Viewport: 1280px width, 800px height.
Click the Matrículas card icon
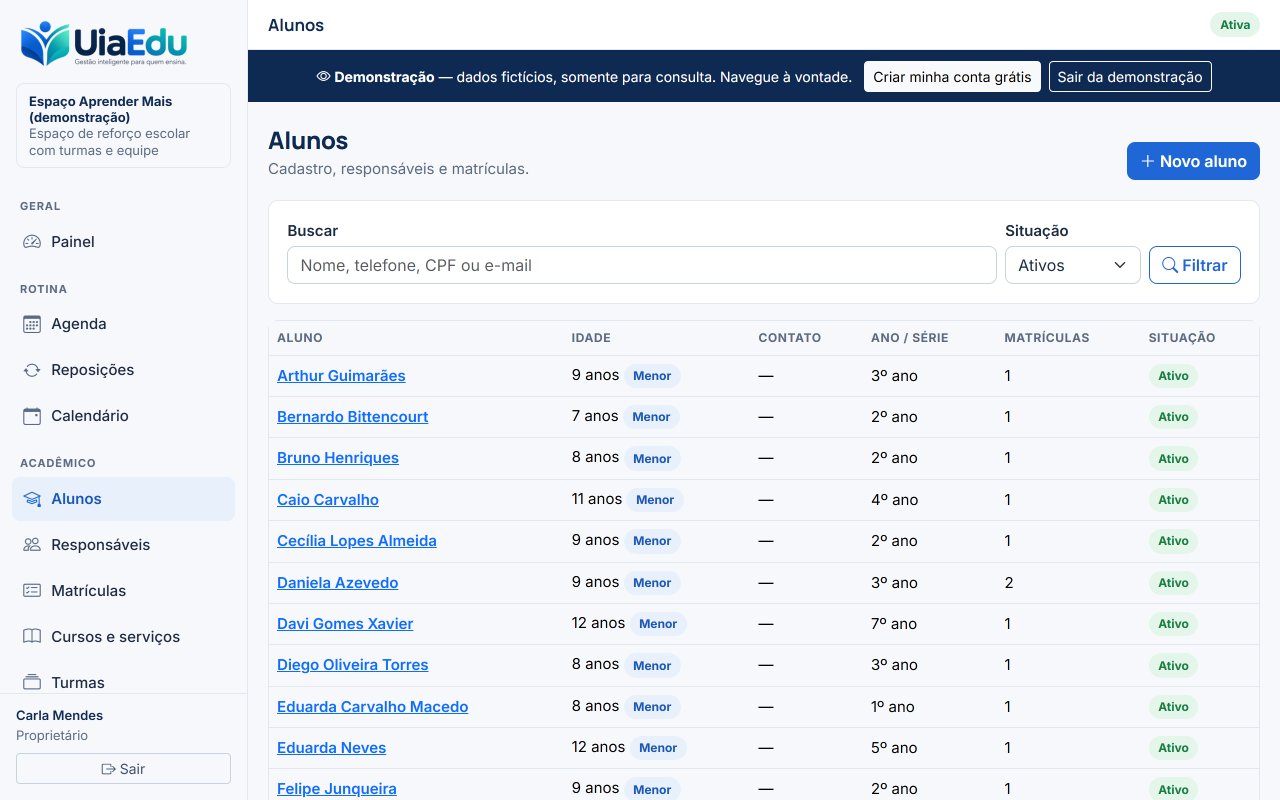tap(32, 591)
